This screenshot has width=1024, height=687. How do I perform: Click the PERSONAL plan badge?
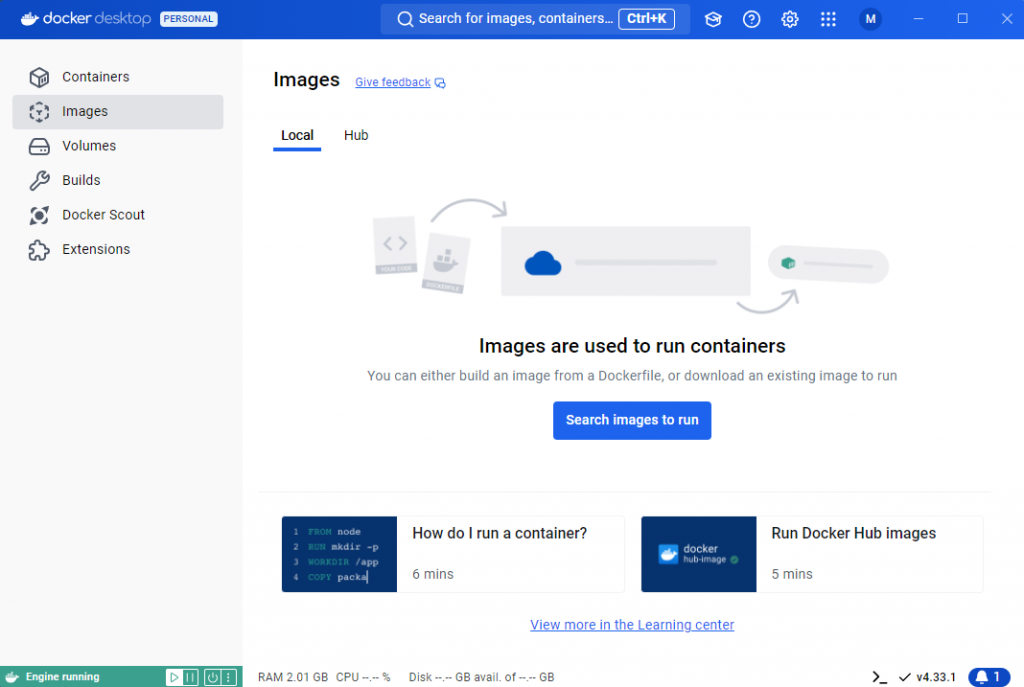[189, 19]
